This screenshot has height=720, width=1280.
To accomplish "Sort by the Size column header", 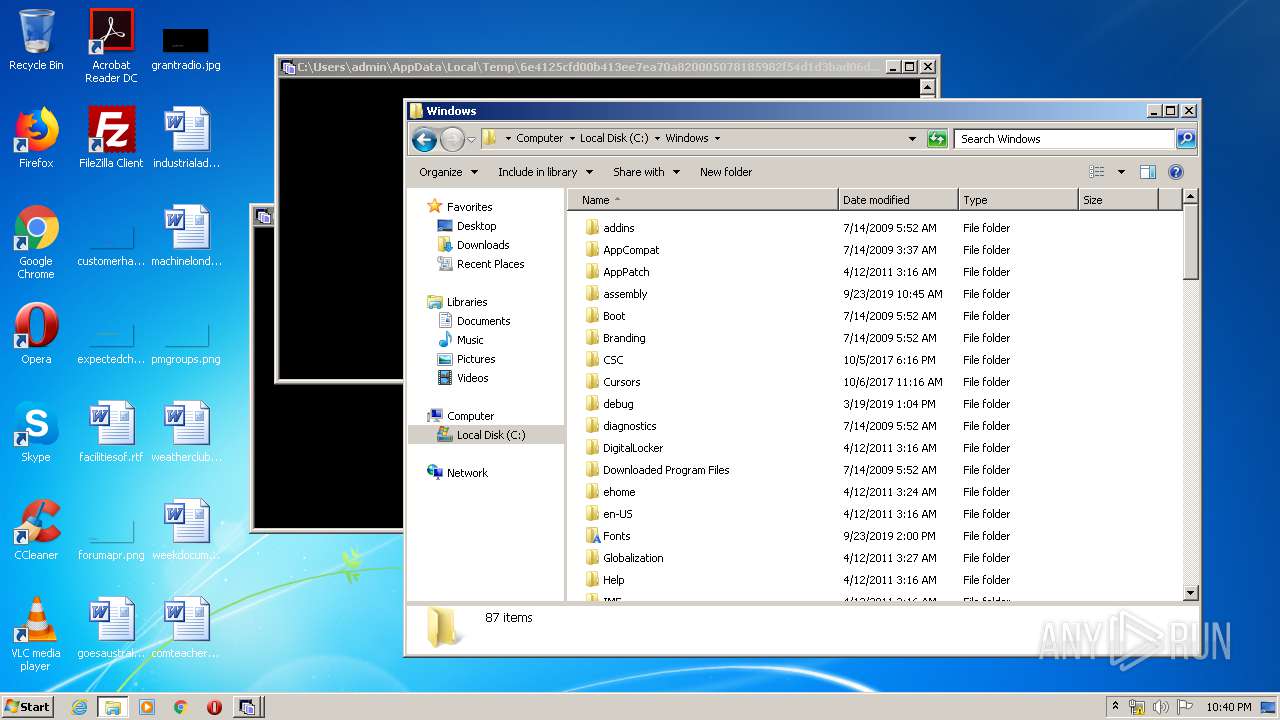I will click(1118, 200).
